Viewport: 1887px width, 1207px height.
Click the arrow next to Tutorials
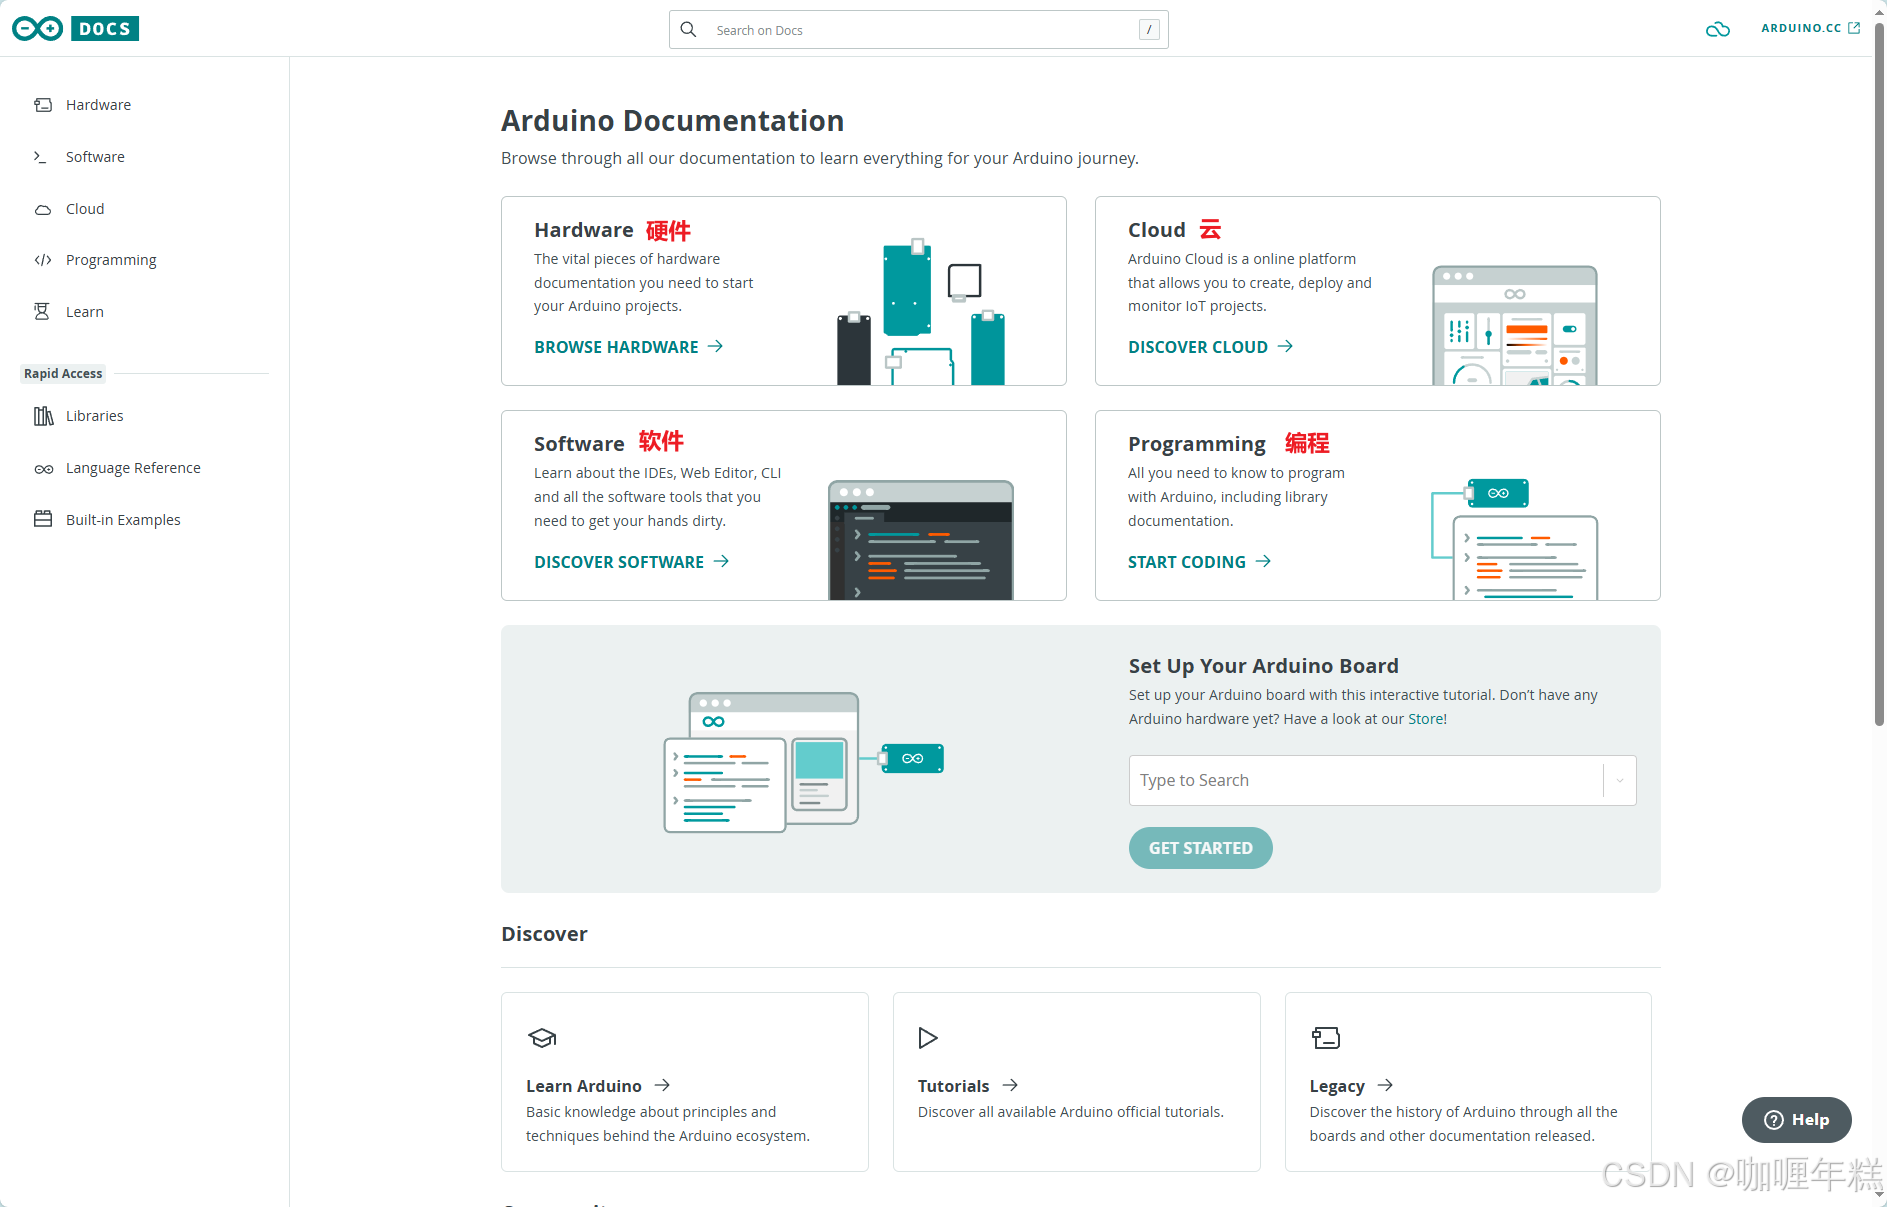[1010, 1085]
